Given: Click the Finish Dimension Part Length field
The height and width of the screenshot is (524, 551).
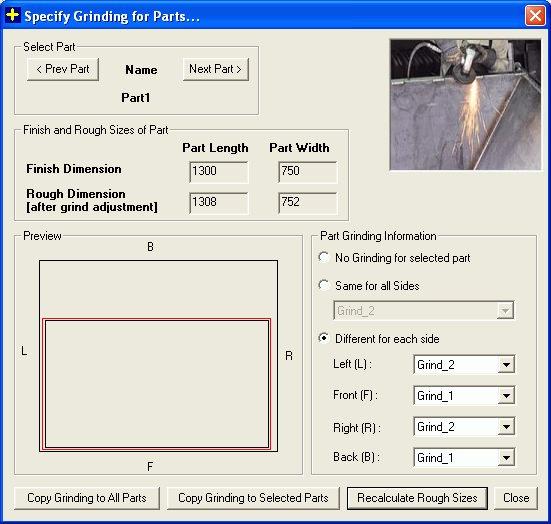Looking at the screenshot, I should [x=219, y=172].
